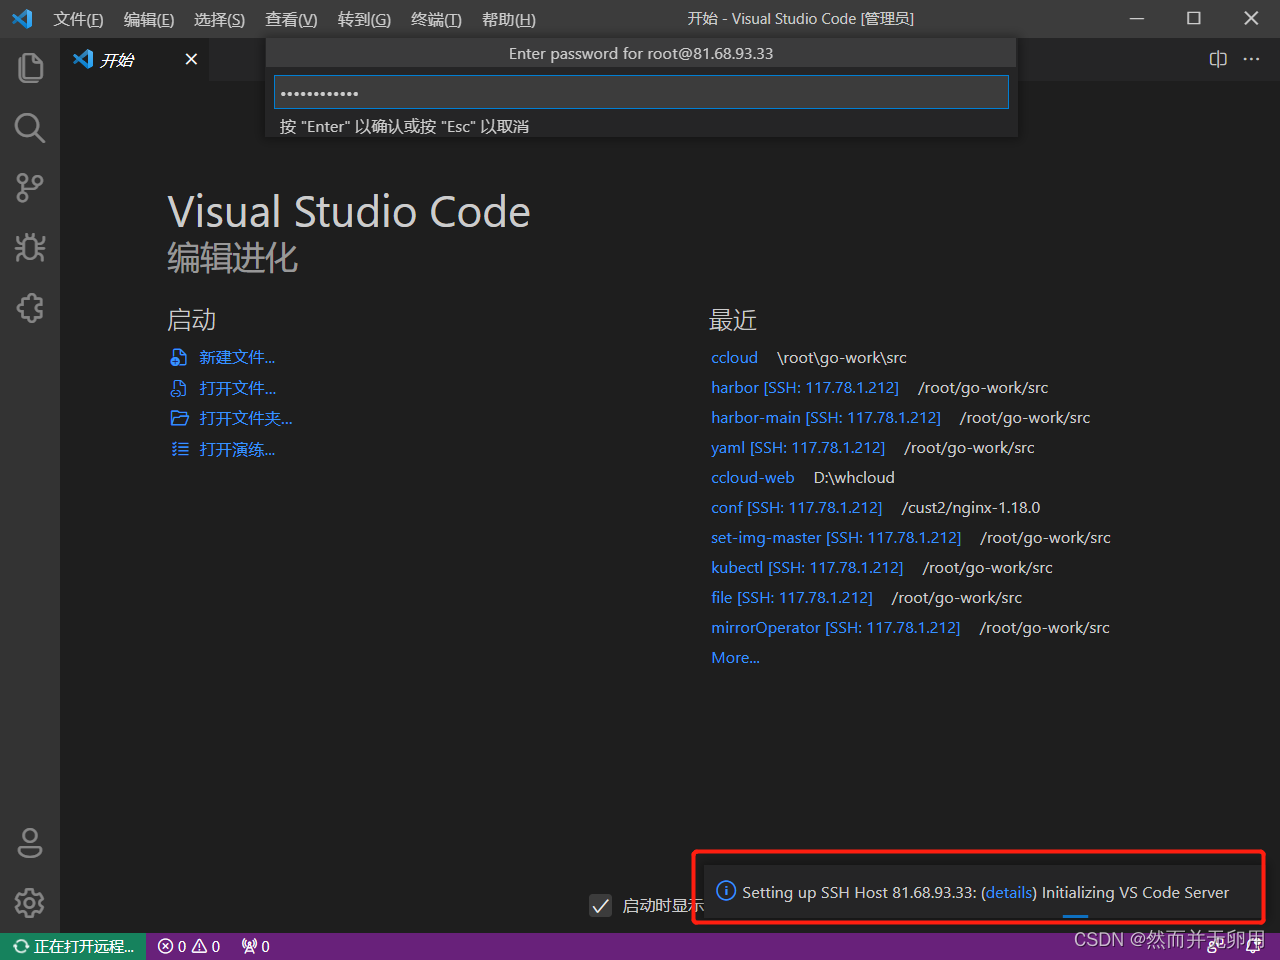Click the new file icon beside 新建文件
The width and height of the screenshot is (1280, 960).
tap(179, 357)
